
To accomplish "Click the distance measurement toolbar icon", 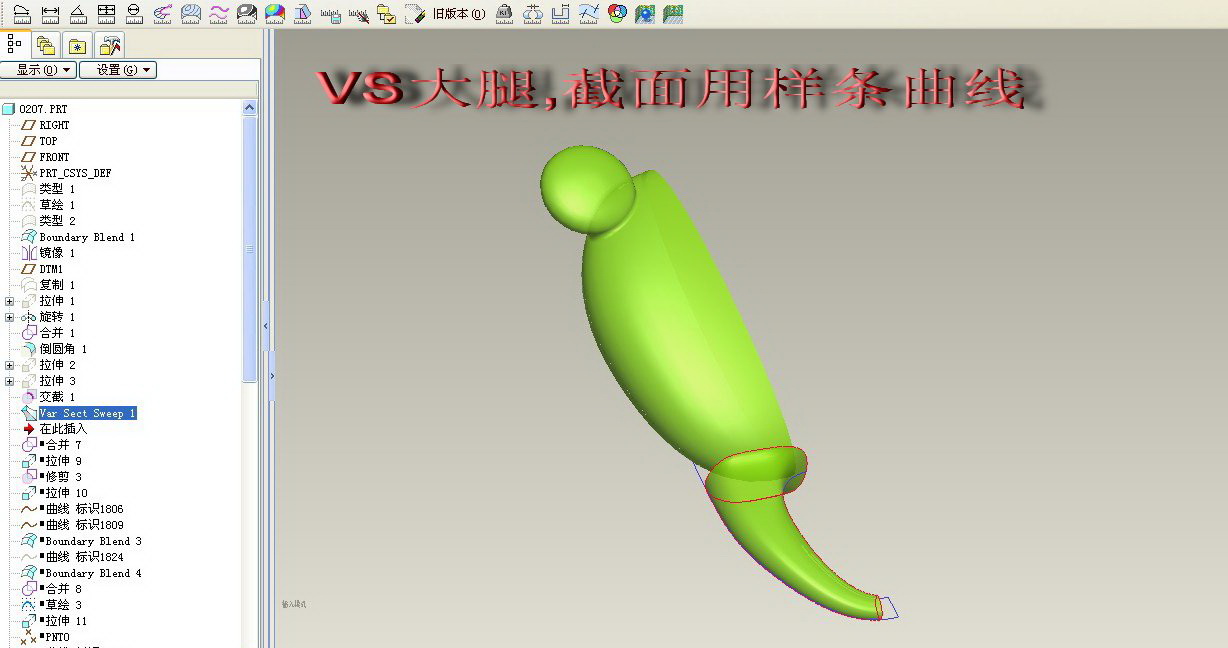I will click(21, 14).
